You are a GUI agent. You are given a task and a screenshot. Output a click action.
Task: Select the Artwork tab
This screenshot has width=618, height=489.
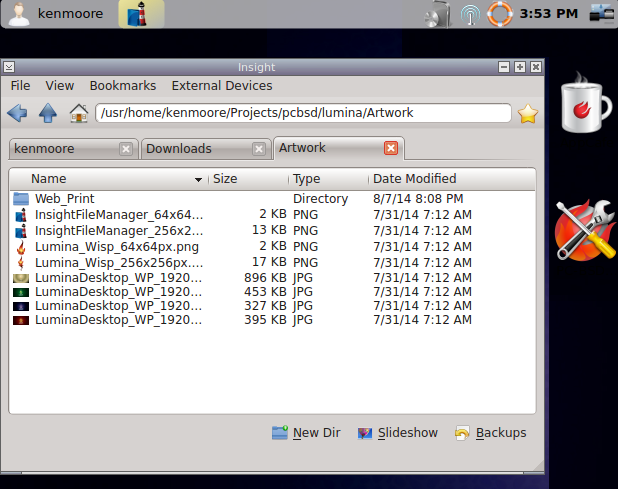point(338,148)
